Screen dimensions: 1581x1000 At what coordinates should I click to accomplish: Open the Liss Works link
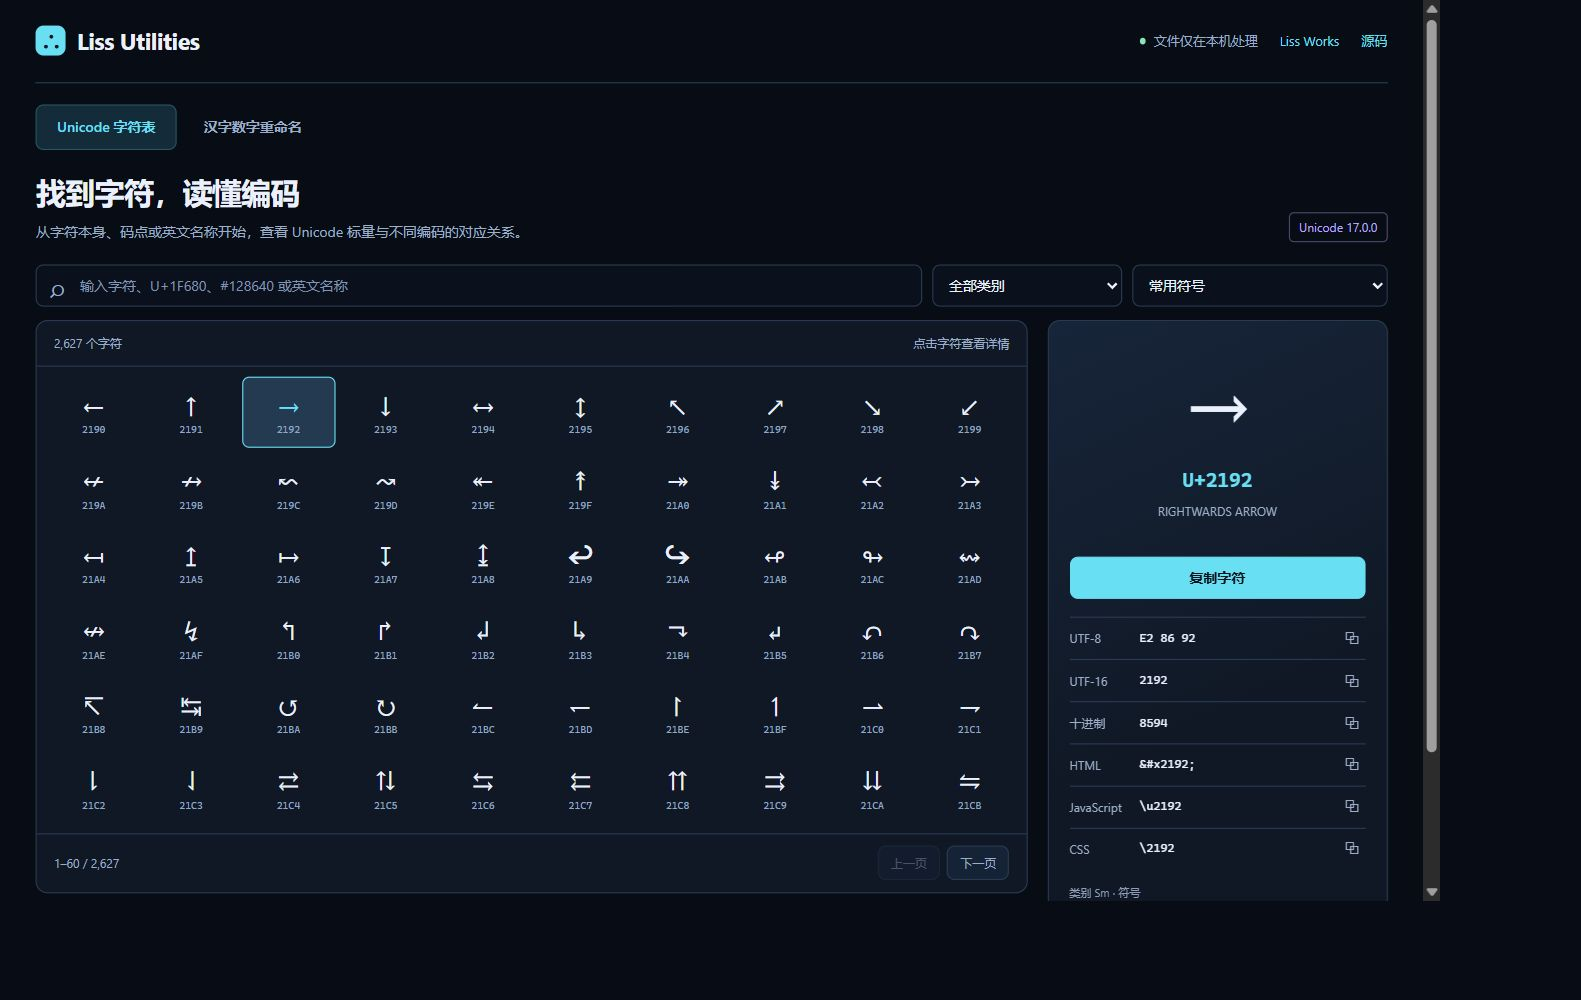pos(1309,41)
